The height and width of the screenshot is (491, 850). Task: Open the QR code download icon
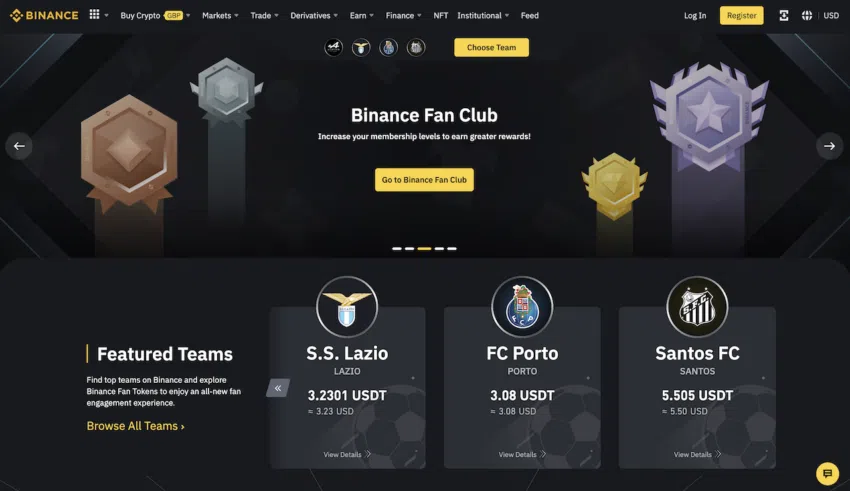(784, 16)
